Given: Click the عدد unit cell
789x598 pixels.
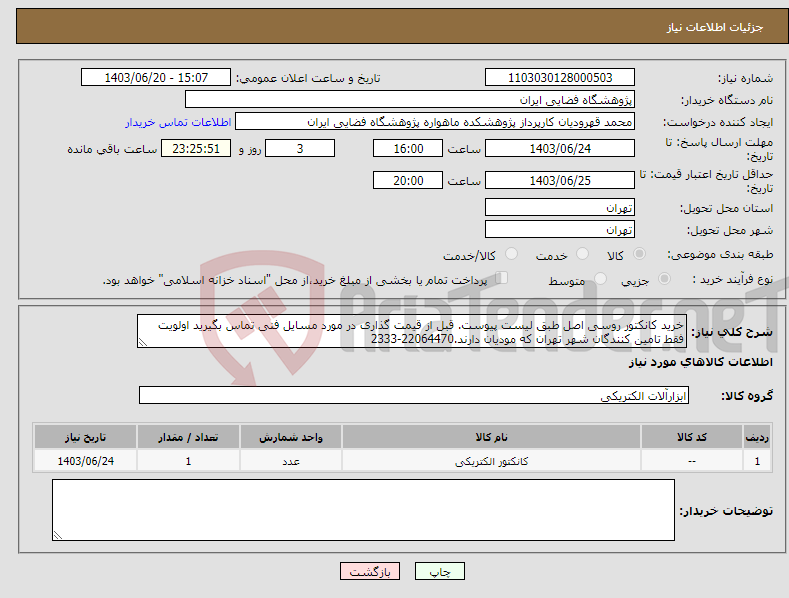Looking at the screenshot, I should pos(291,461).
